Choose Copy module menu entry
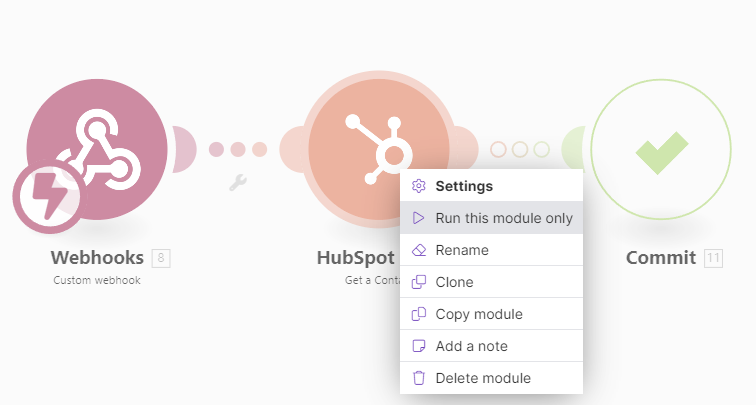The height and width of the screenshot is (405, 756). tap(478, 314)
